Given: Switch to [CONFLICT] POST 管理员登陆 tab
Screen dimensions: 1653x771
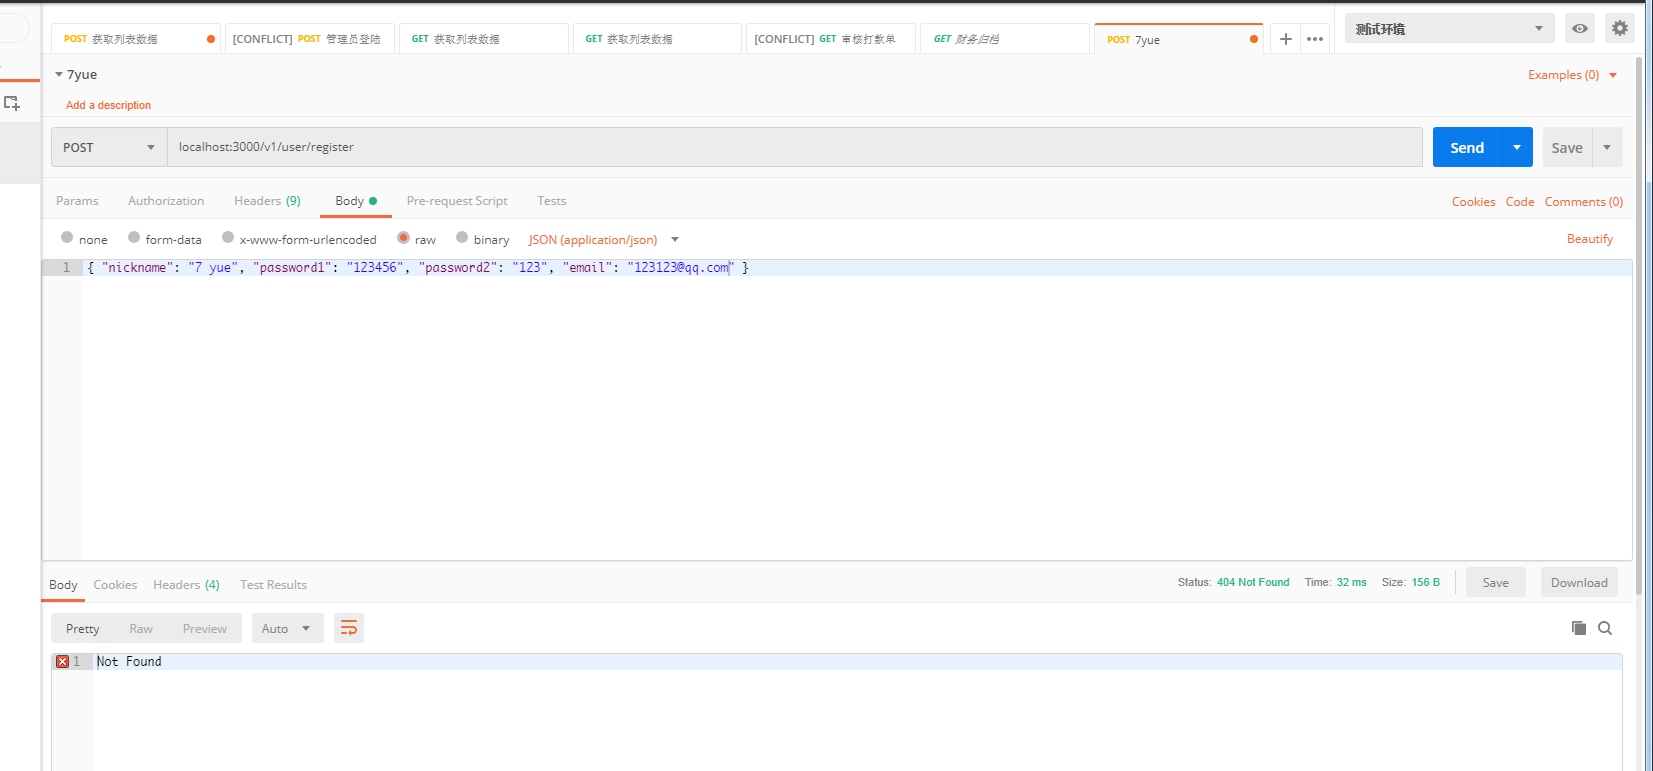Looking at the screenshot, I should coord(309,39).
